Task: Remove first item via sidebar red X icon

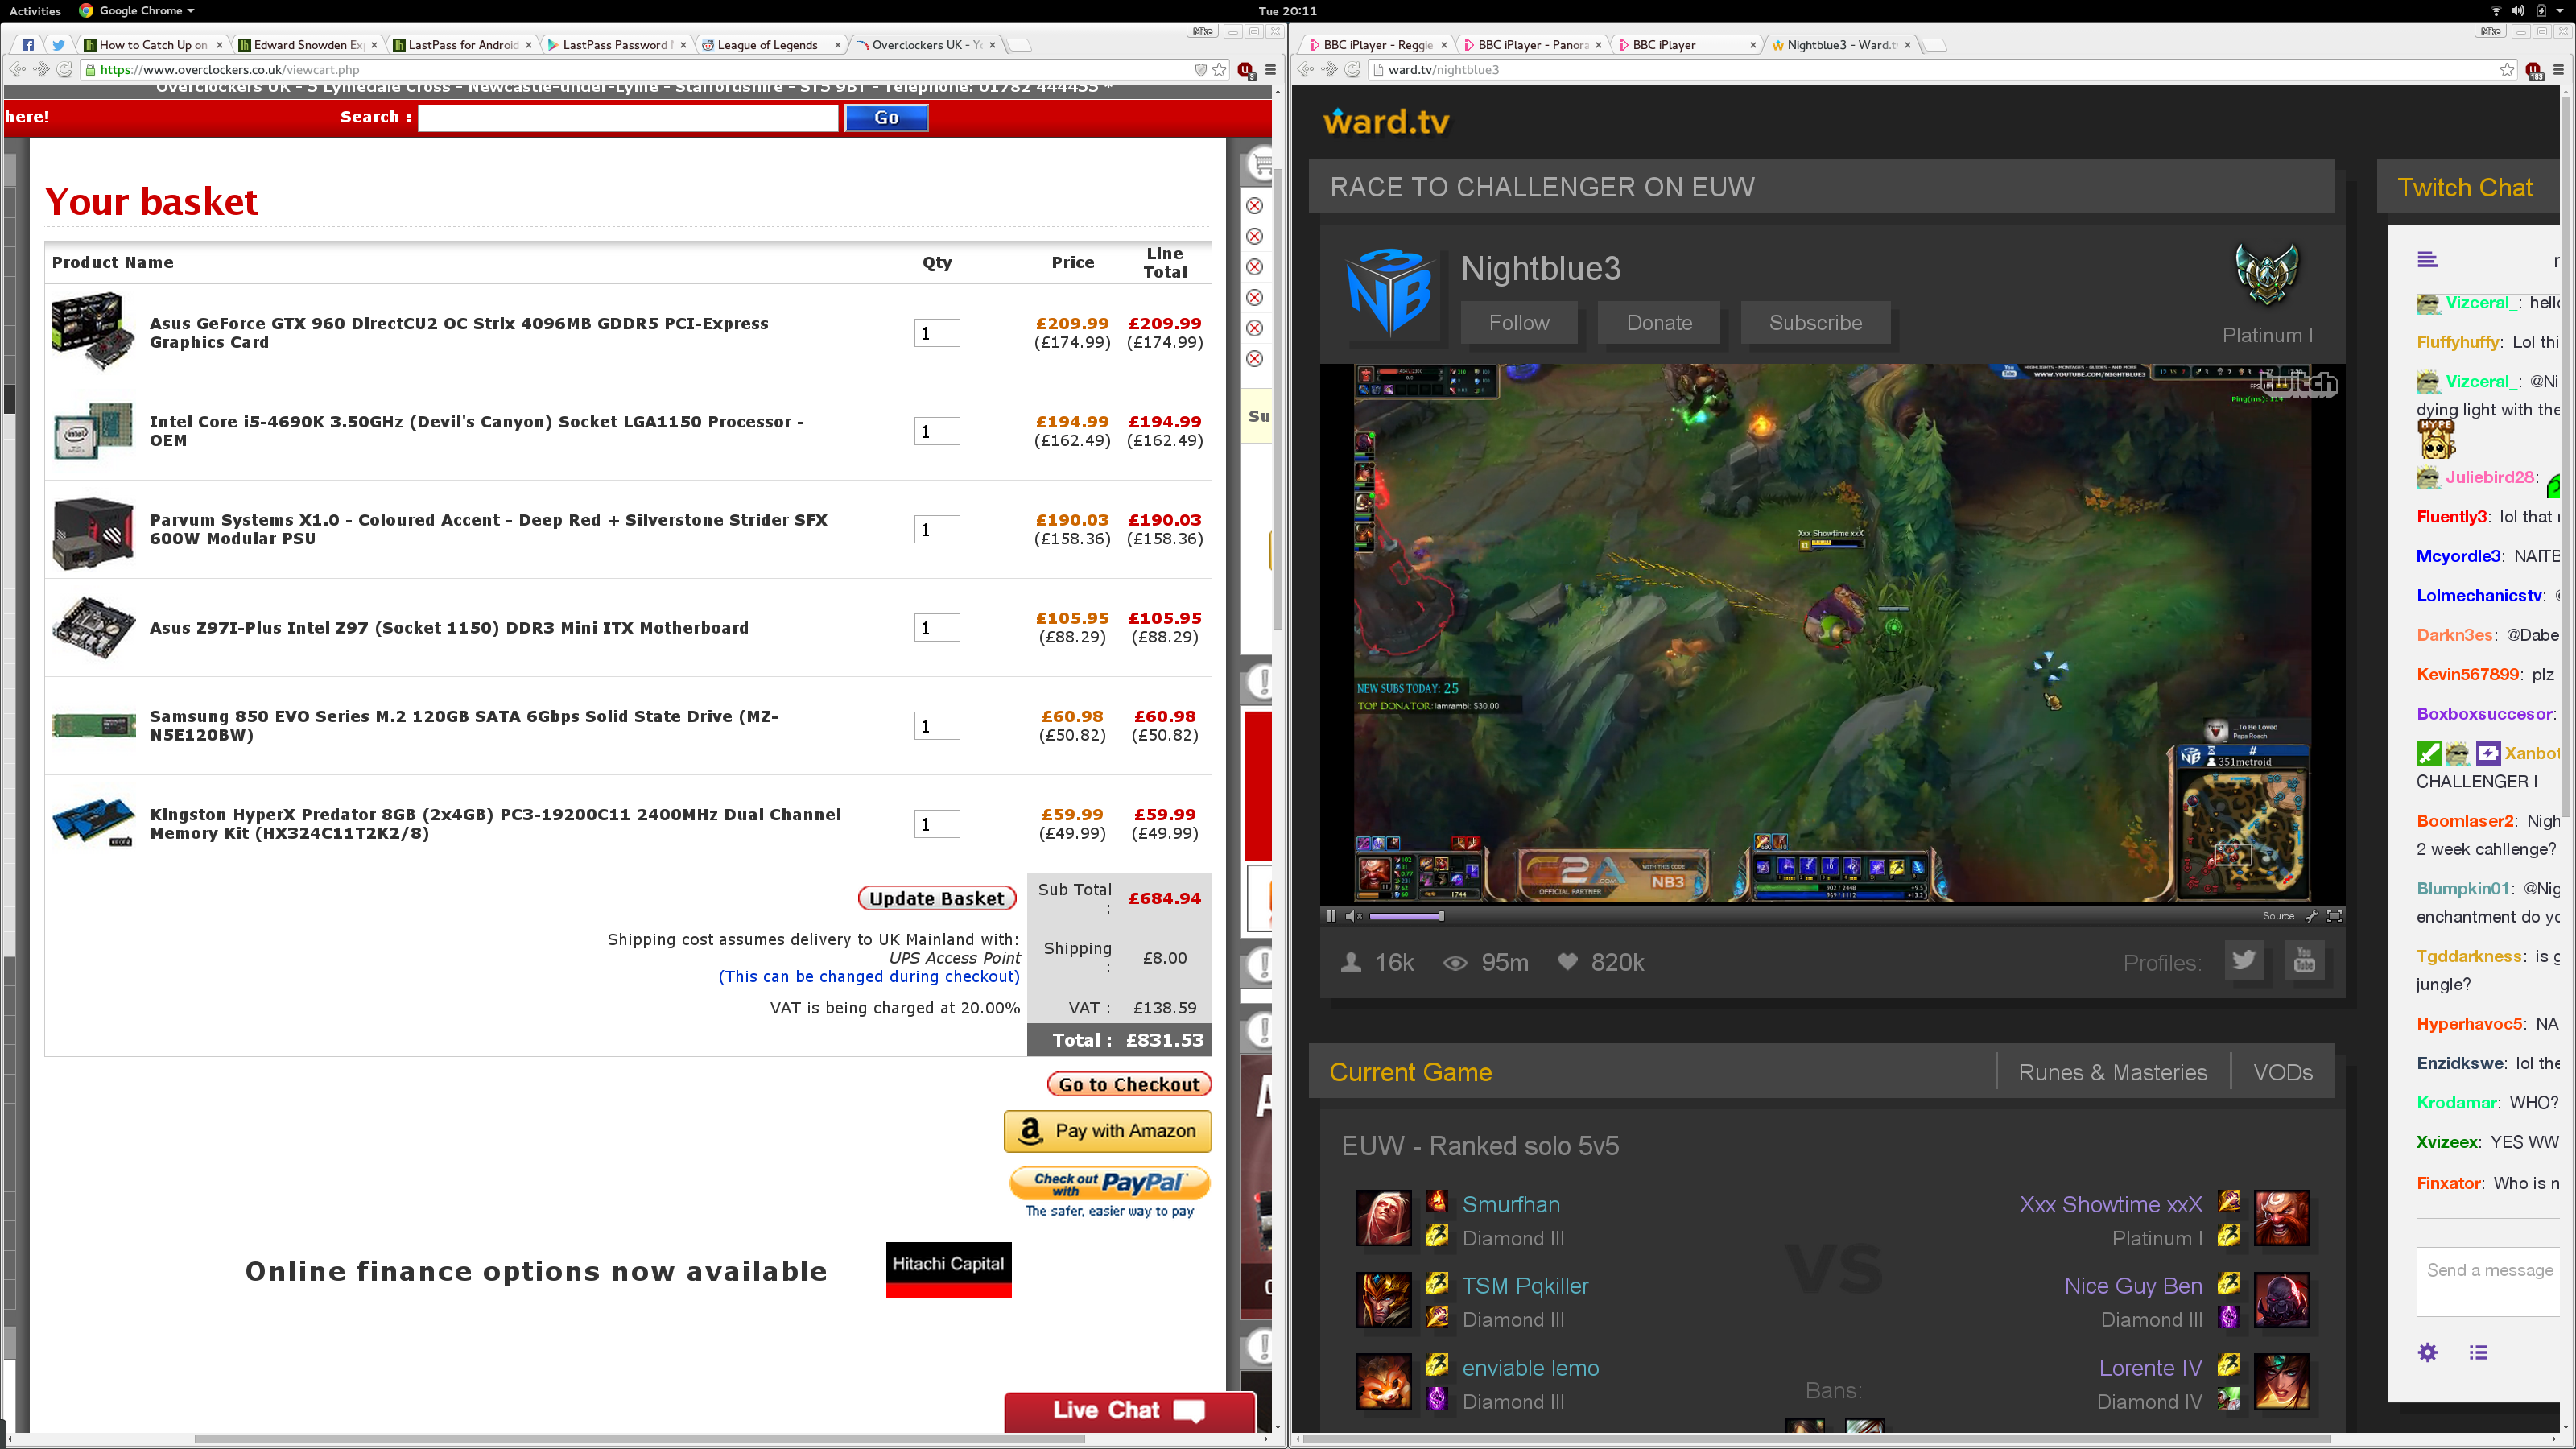Action: coord(1254,206)
